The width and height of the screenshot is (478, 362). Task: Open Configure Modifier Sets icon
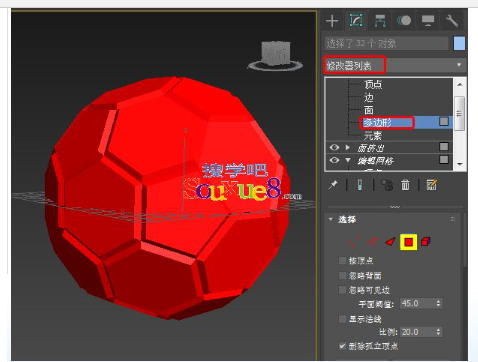click(432, 185)
